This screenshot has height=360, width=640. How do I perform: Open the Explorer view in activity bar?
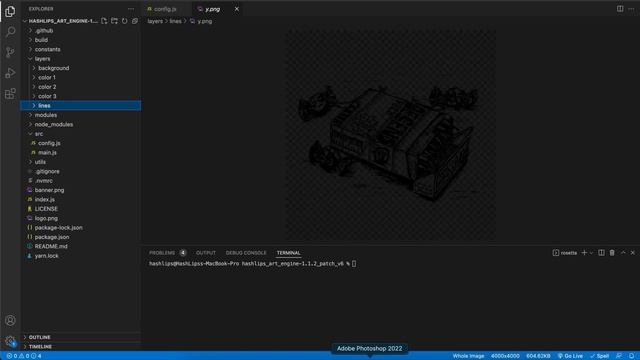pos(10,11)
